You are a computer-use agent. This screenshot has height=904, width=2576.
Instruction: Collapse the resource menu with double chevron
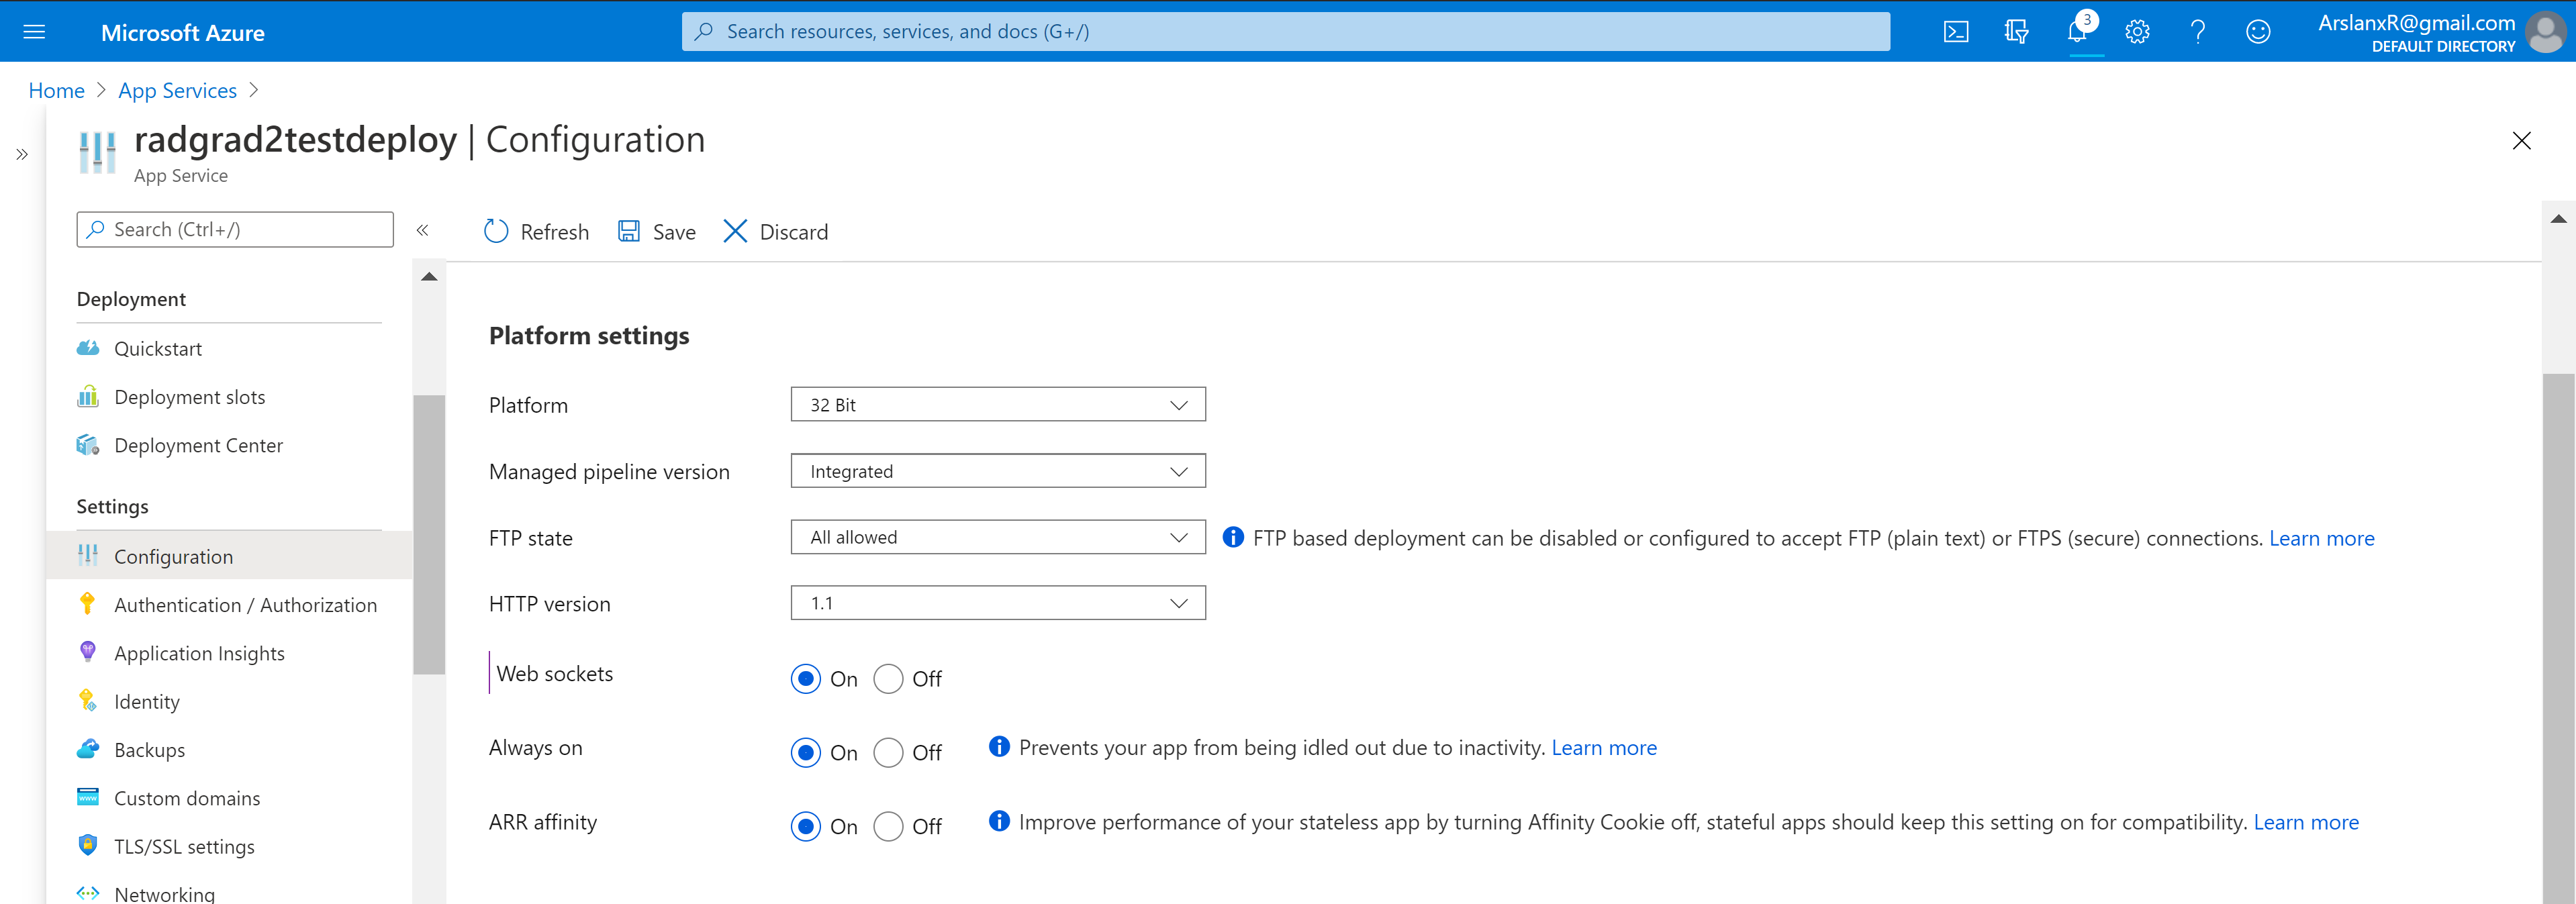(423, 231)
